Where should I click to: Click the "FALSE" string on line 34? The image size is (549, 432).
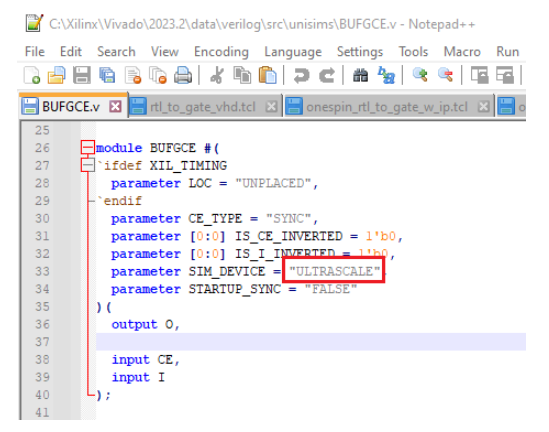click(x=331, y=289)
